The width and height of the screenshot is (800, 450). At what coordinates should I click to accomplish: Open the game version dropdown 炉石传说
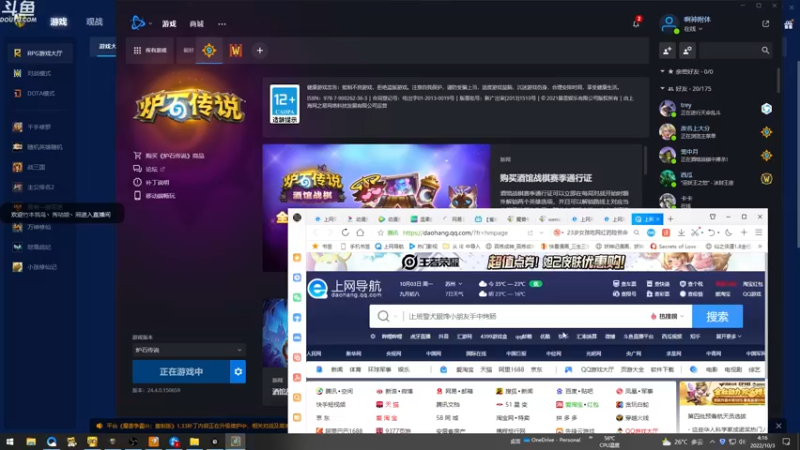click(189, 350)
